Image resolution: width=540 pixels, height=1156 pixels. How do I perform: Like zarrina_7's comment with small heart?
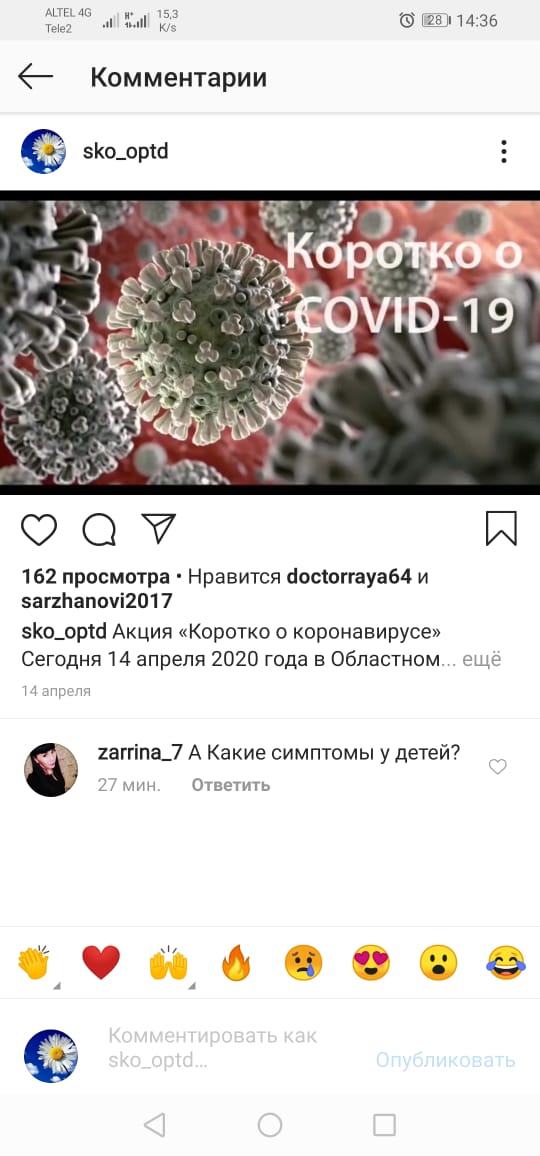tap(498, 767)
